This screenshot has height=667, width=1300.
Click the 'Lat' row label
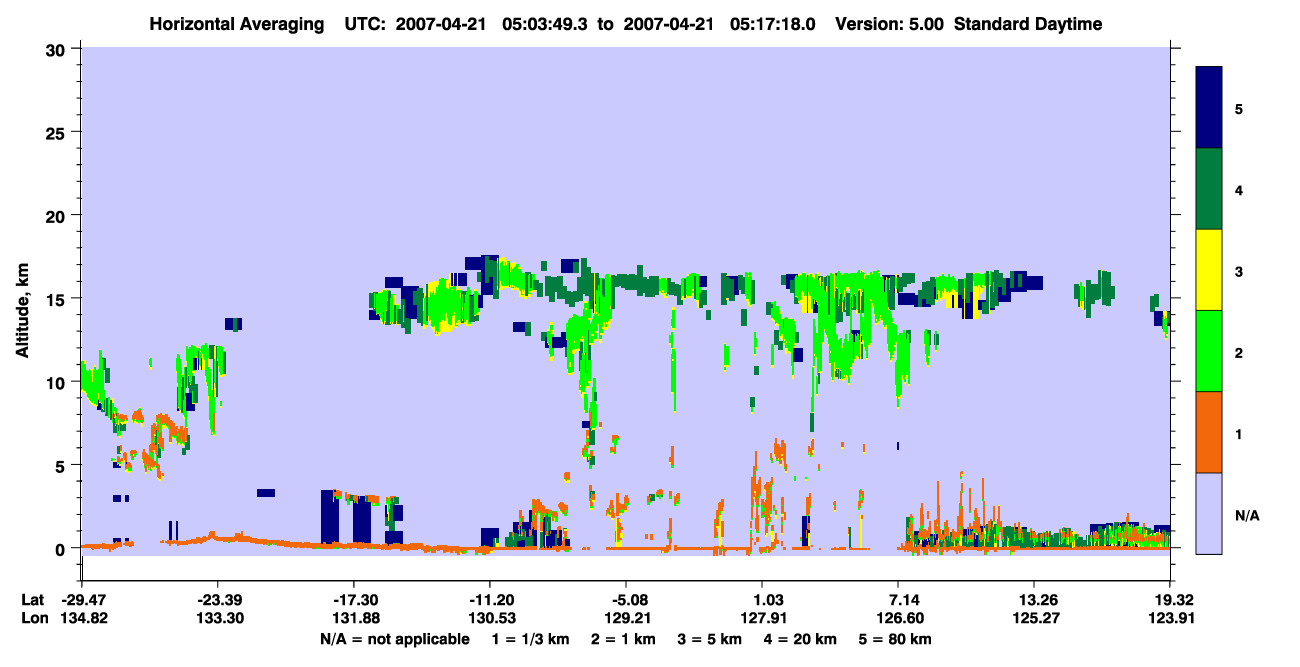(31, 600)
